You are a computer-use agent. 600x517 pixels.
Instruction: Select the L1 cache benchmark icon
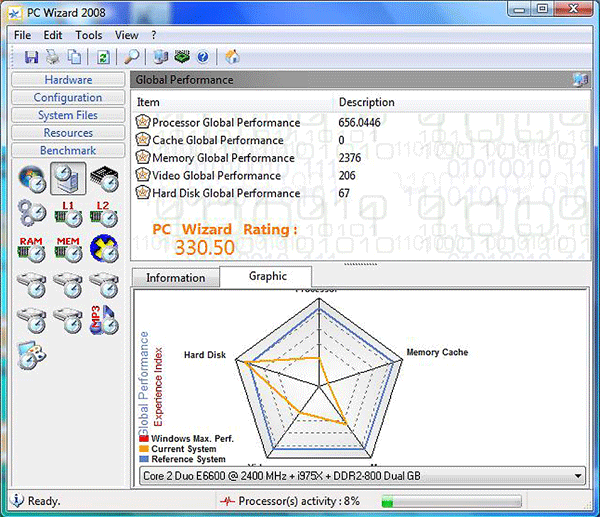pos(68,214)
